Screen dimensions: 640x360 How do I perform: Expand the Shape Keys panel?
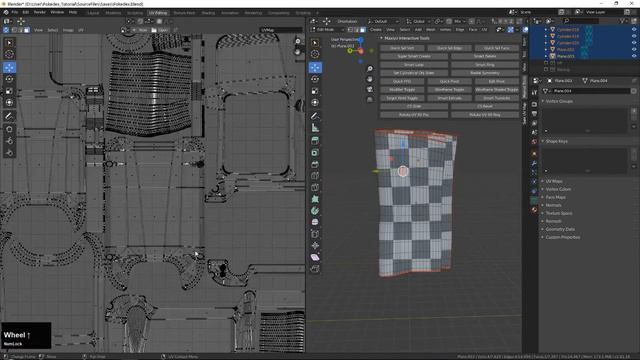(557, 141)
